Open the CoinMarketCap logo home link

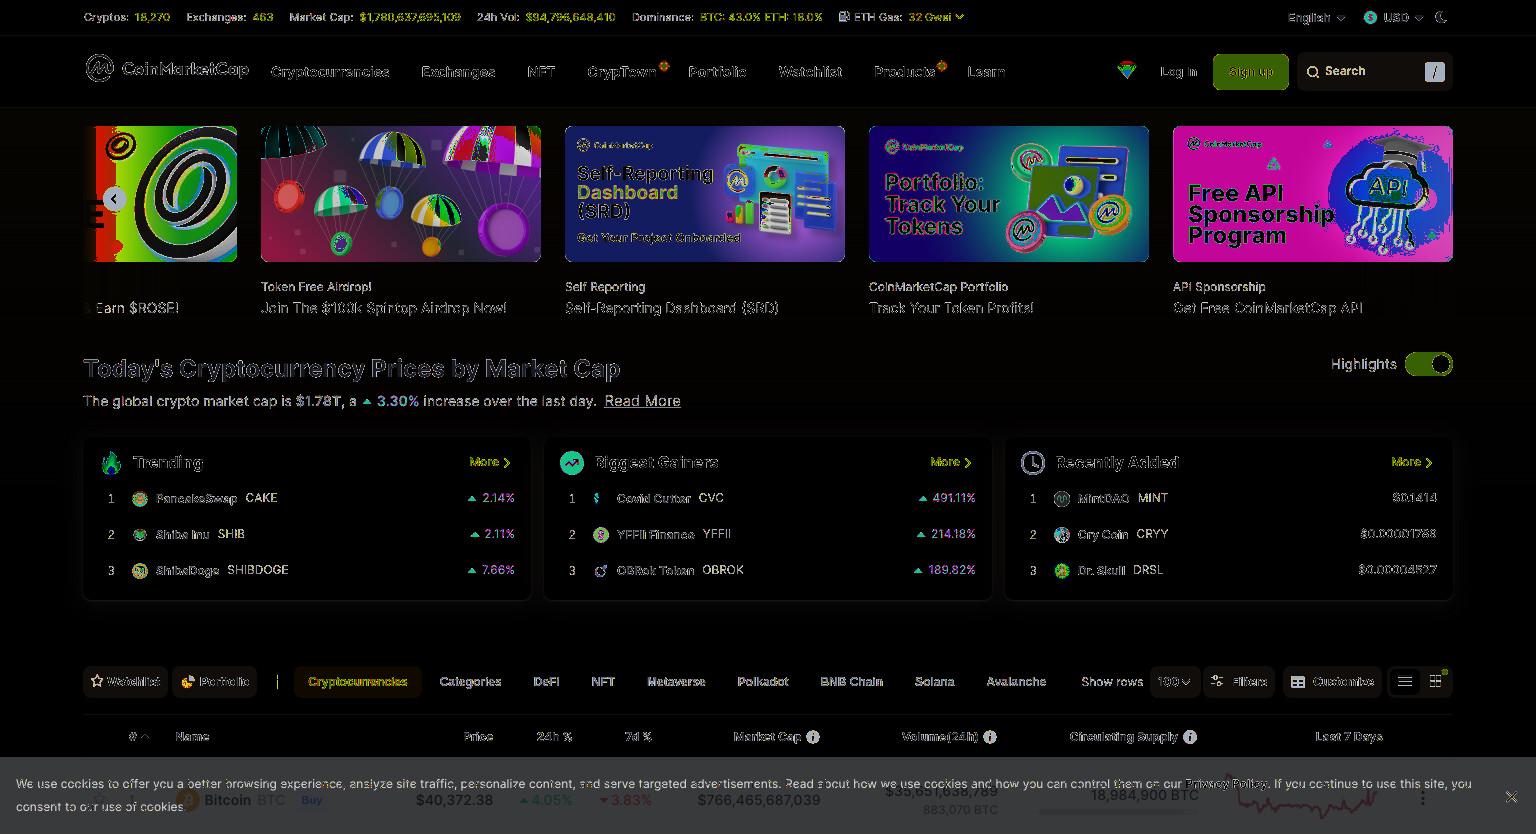click(167, 69)
